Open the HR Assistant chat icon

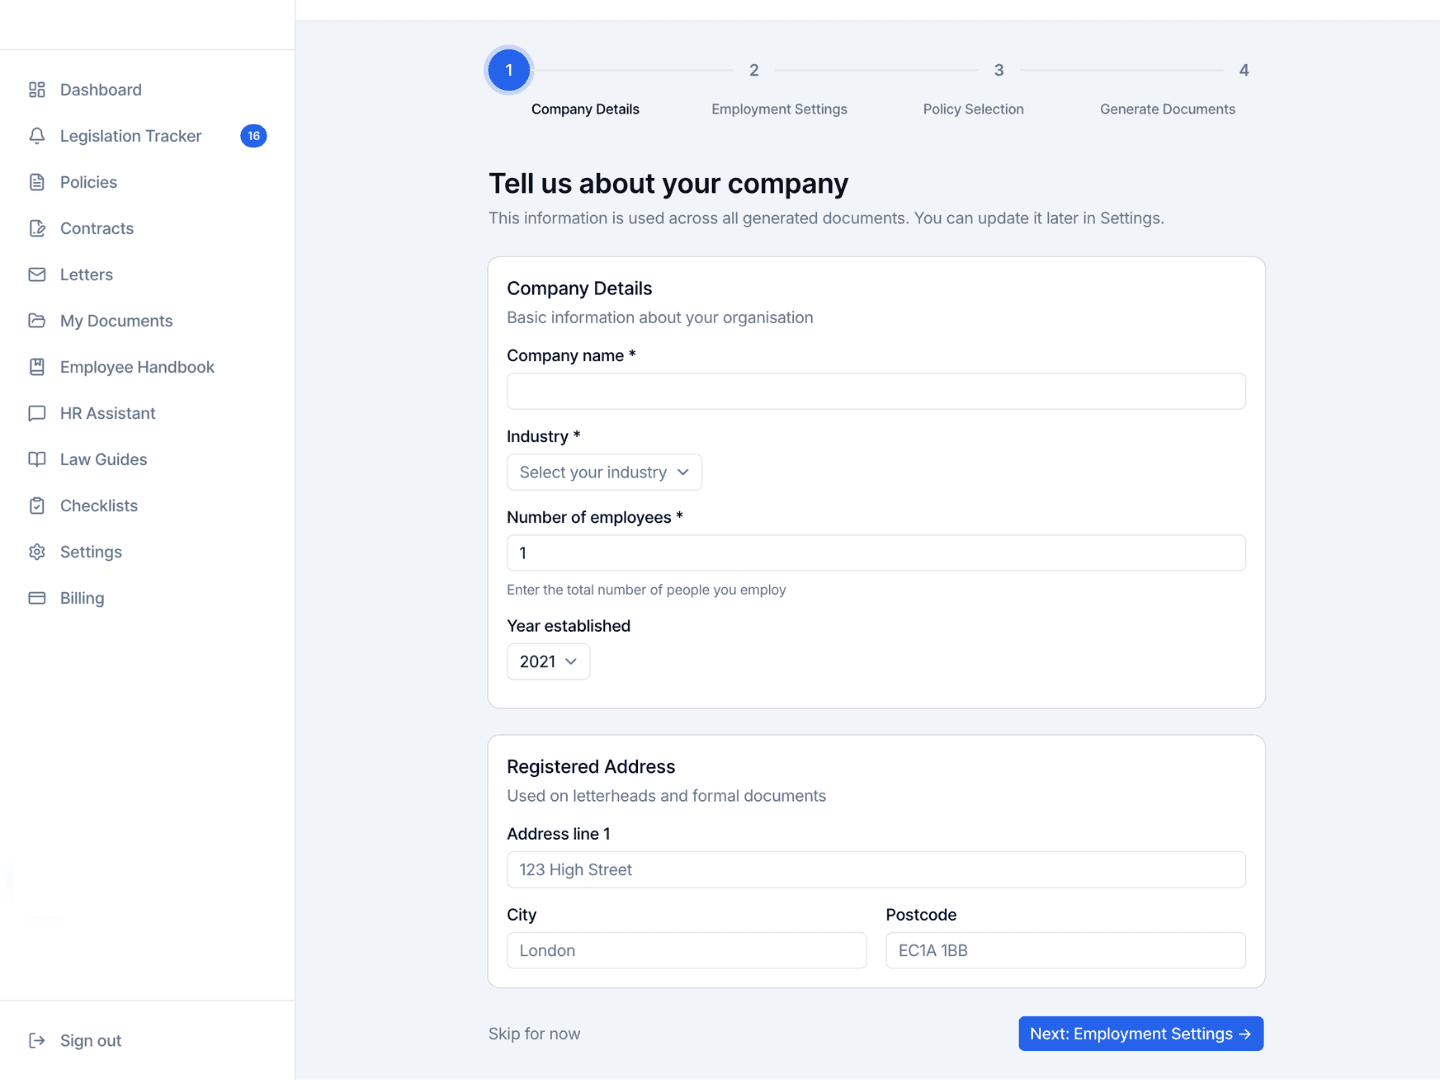coord(37,413)
